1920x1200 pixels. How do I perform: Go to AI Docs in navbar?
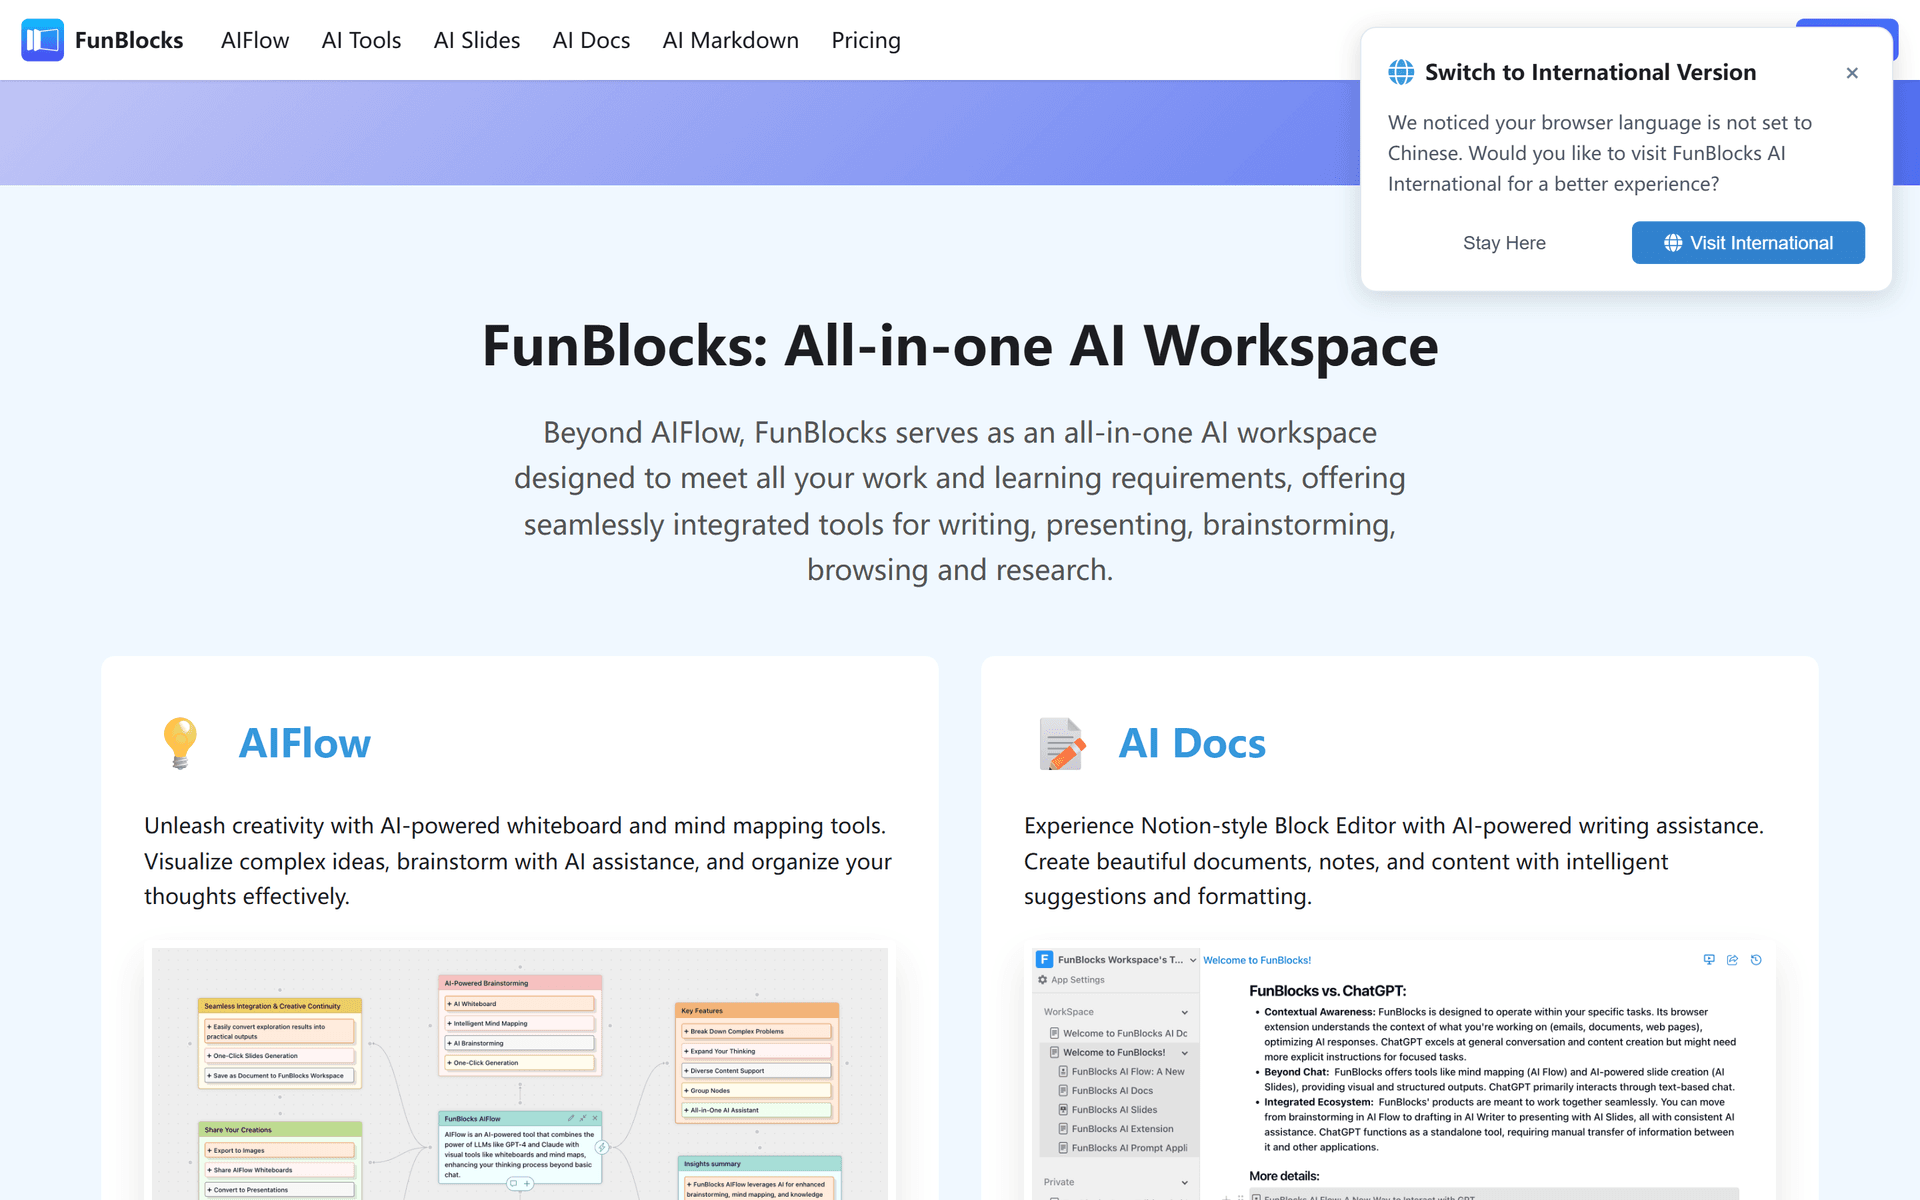[591, 40]
